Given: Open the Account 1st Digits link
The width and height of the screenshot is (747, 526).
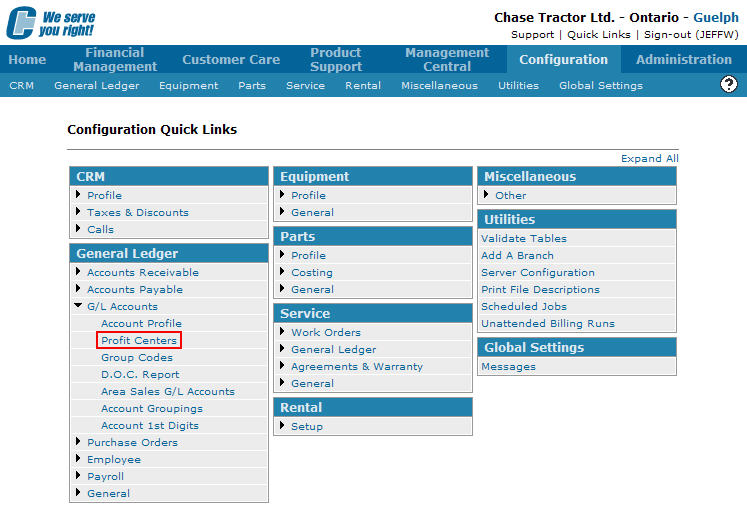Looking at the screenshot, I should pos(150,425).
